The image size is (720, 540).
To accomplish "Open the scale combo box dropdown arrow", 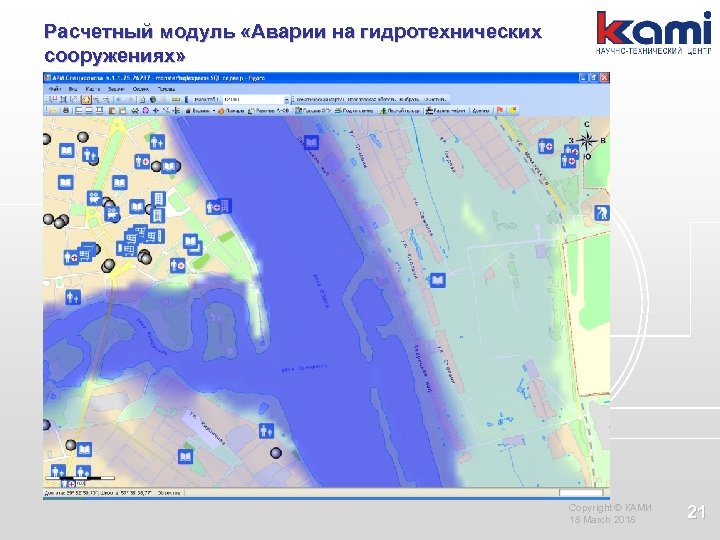I will pos(287,100).
